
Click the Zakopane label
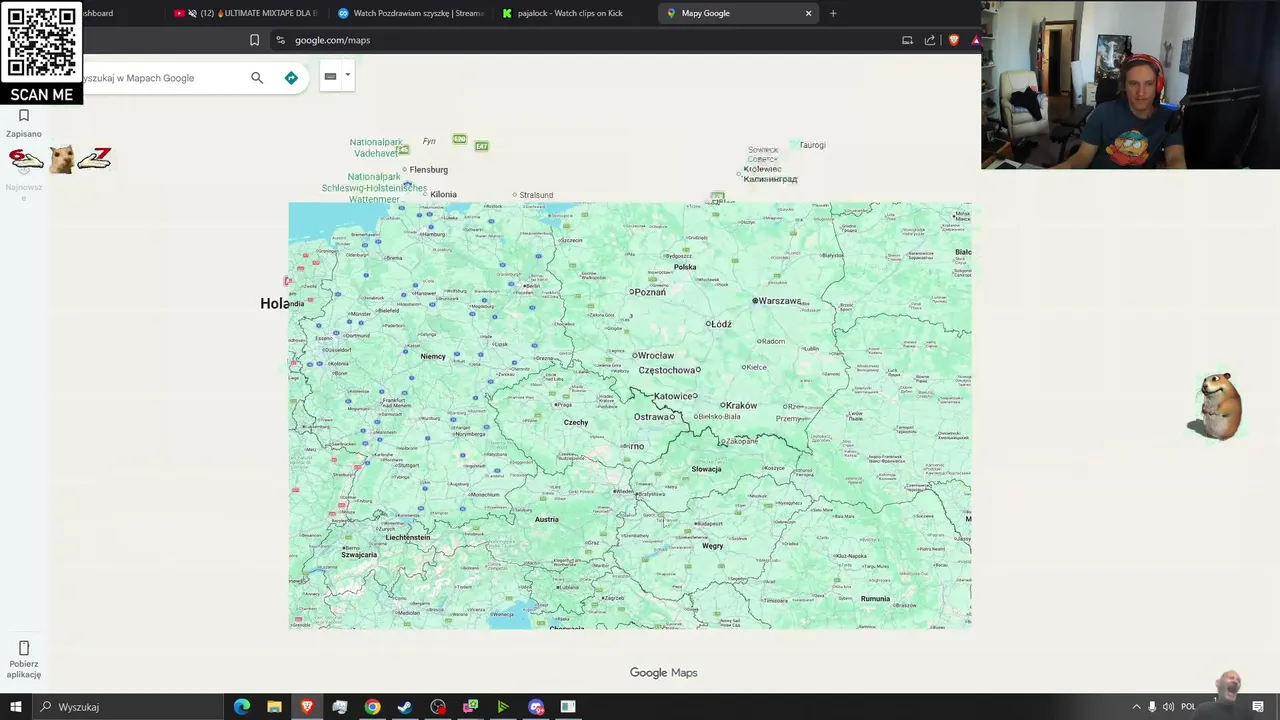[741, 441]
